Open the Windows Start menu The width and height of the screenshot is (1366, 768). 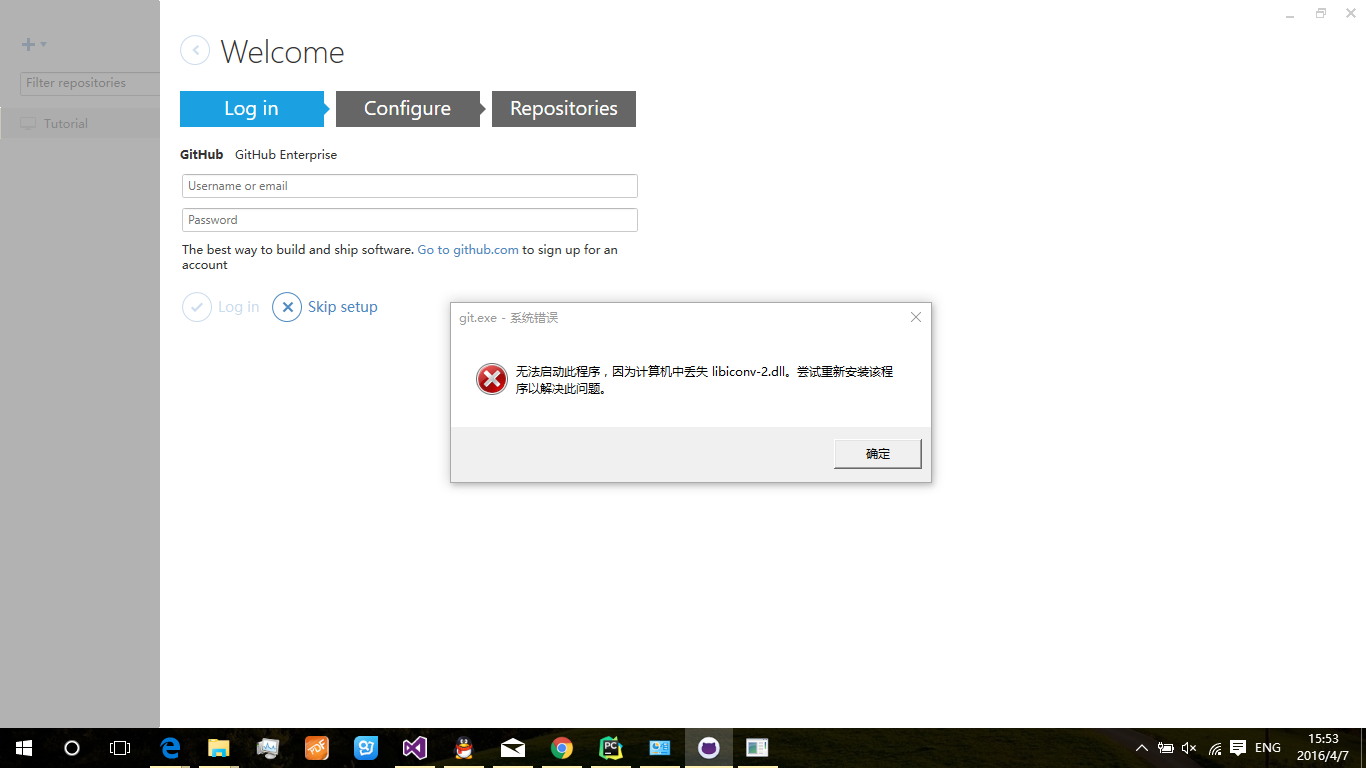tap(24, 748)
